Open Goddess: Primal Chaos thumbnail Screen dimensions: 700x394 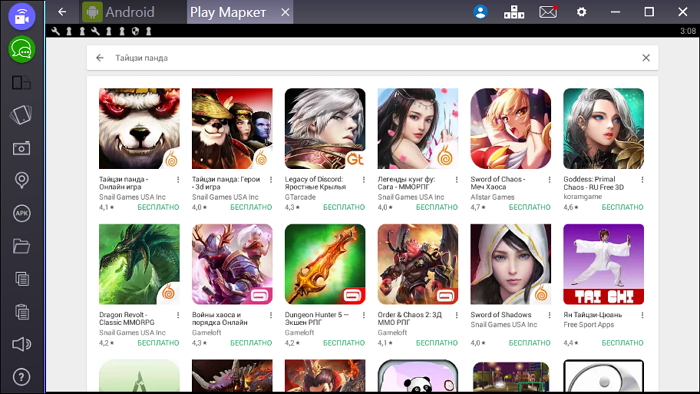pos(604,129)
